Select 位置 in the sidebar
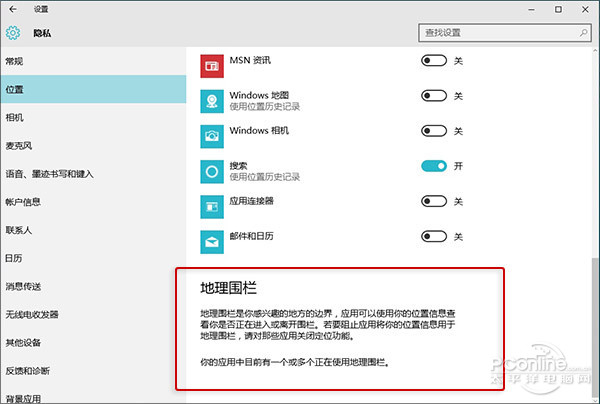This screenshot has height=404, width=600. [x=93, y=89]
